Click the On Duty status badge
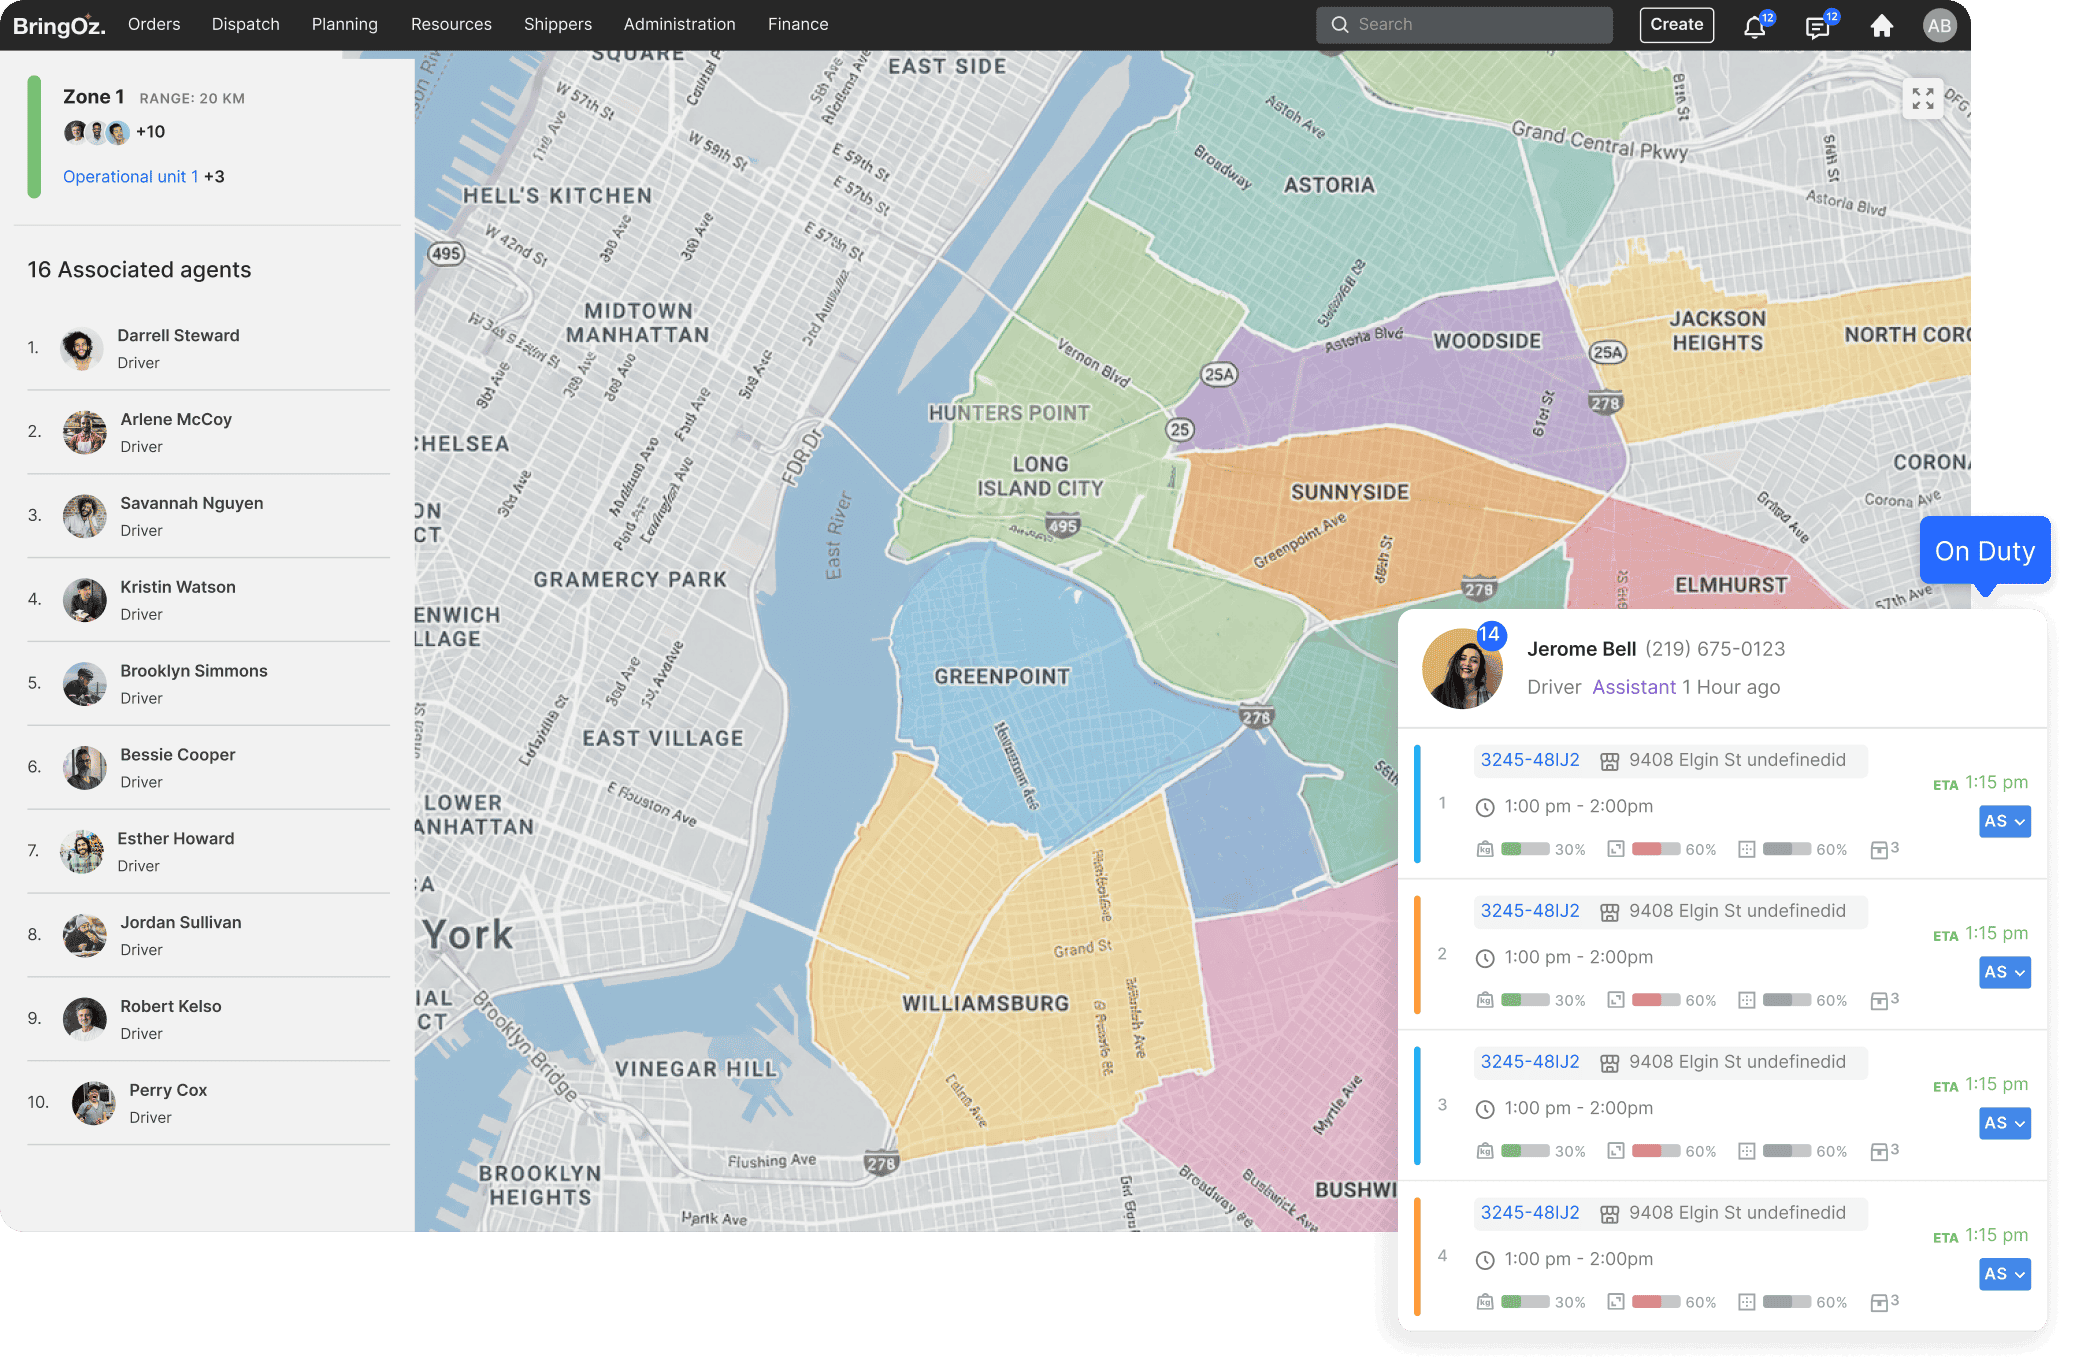This screenshot has width=2073, height=1371. point(1985,551)
